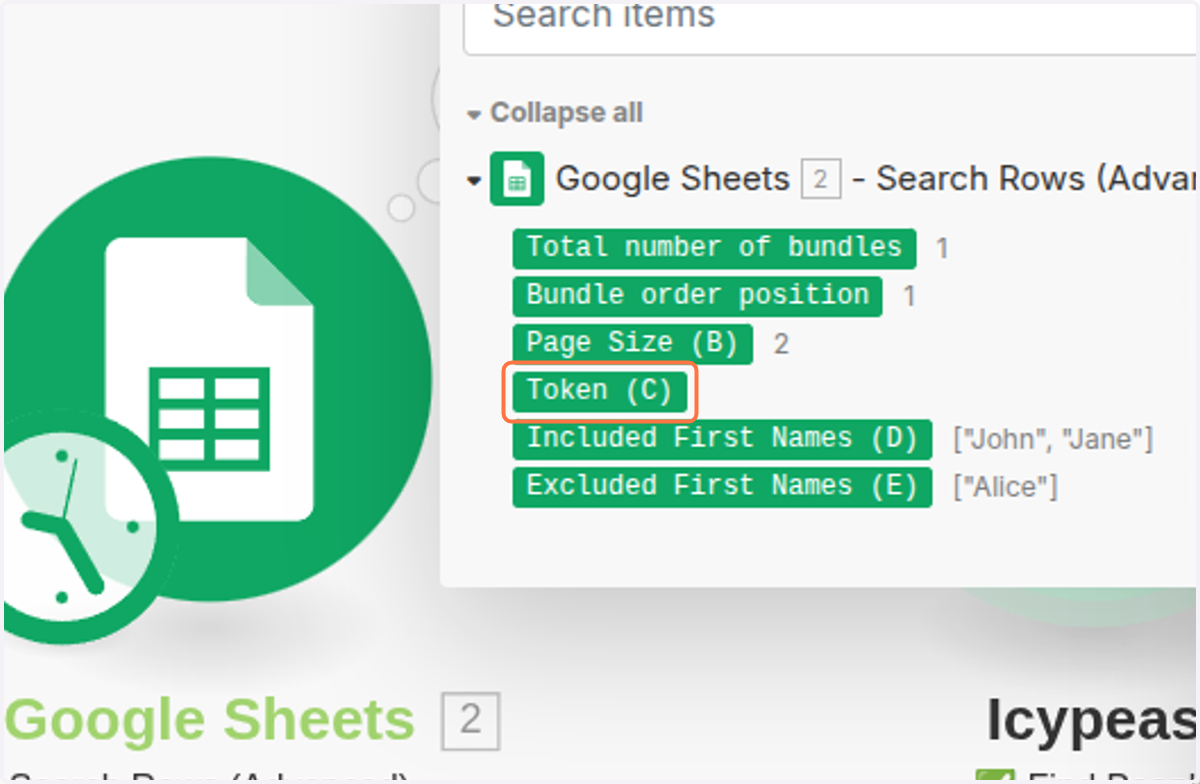The height and width of the screenshot is (784, 1200).
Task: Select the Bundle order position pill
Action: pyautogui.click(x=697, y=295)
